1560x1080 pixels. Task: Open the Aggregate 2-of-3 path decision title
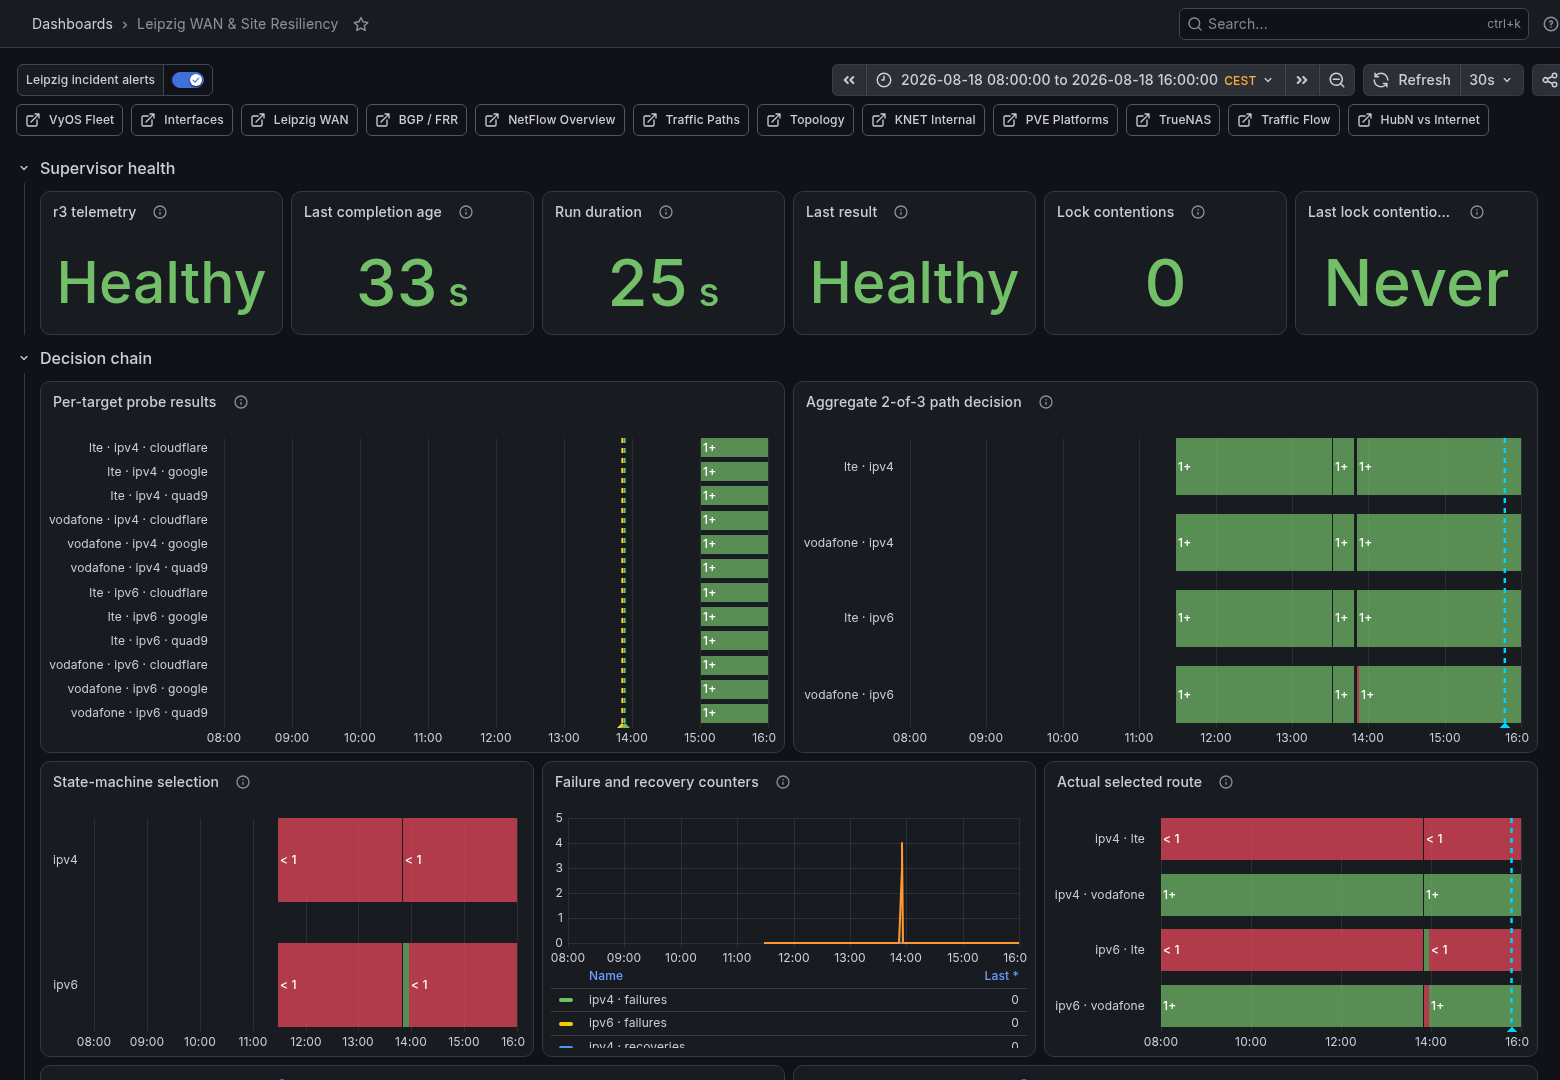click(913, 402)
